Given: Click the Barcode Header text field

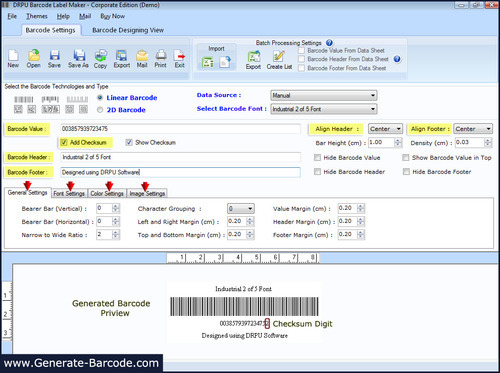Looking at the screenshot, I should tap(180, 157).
